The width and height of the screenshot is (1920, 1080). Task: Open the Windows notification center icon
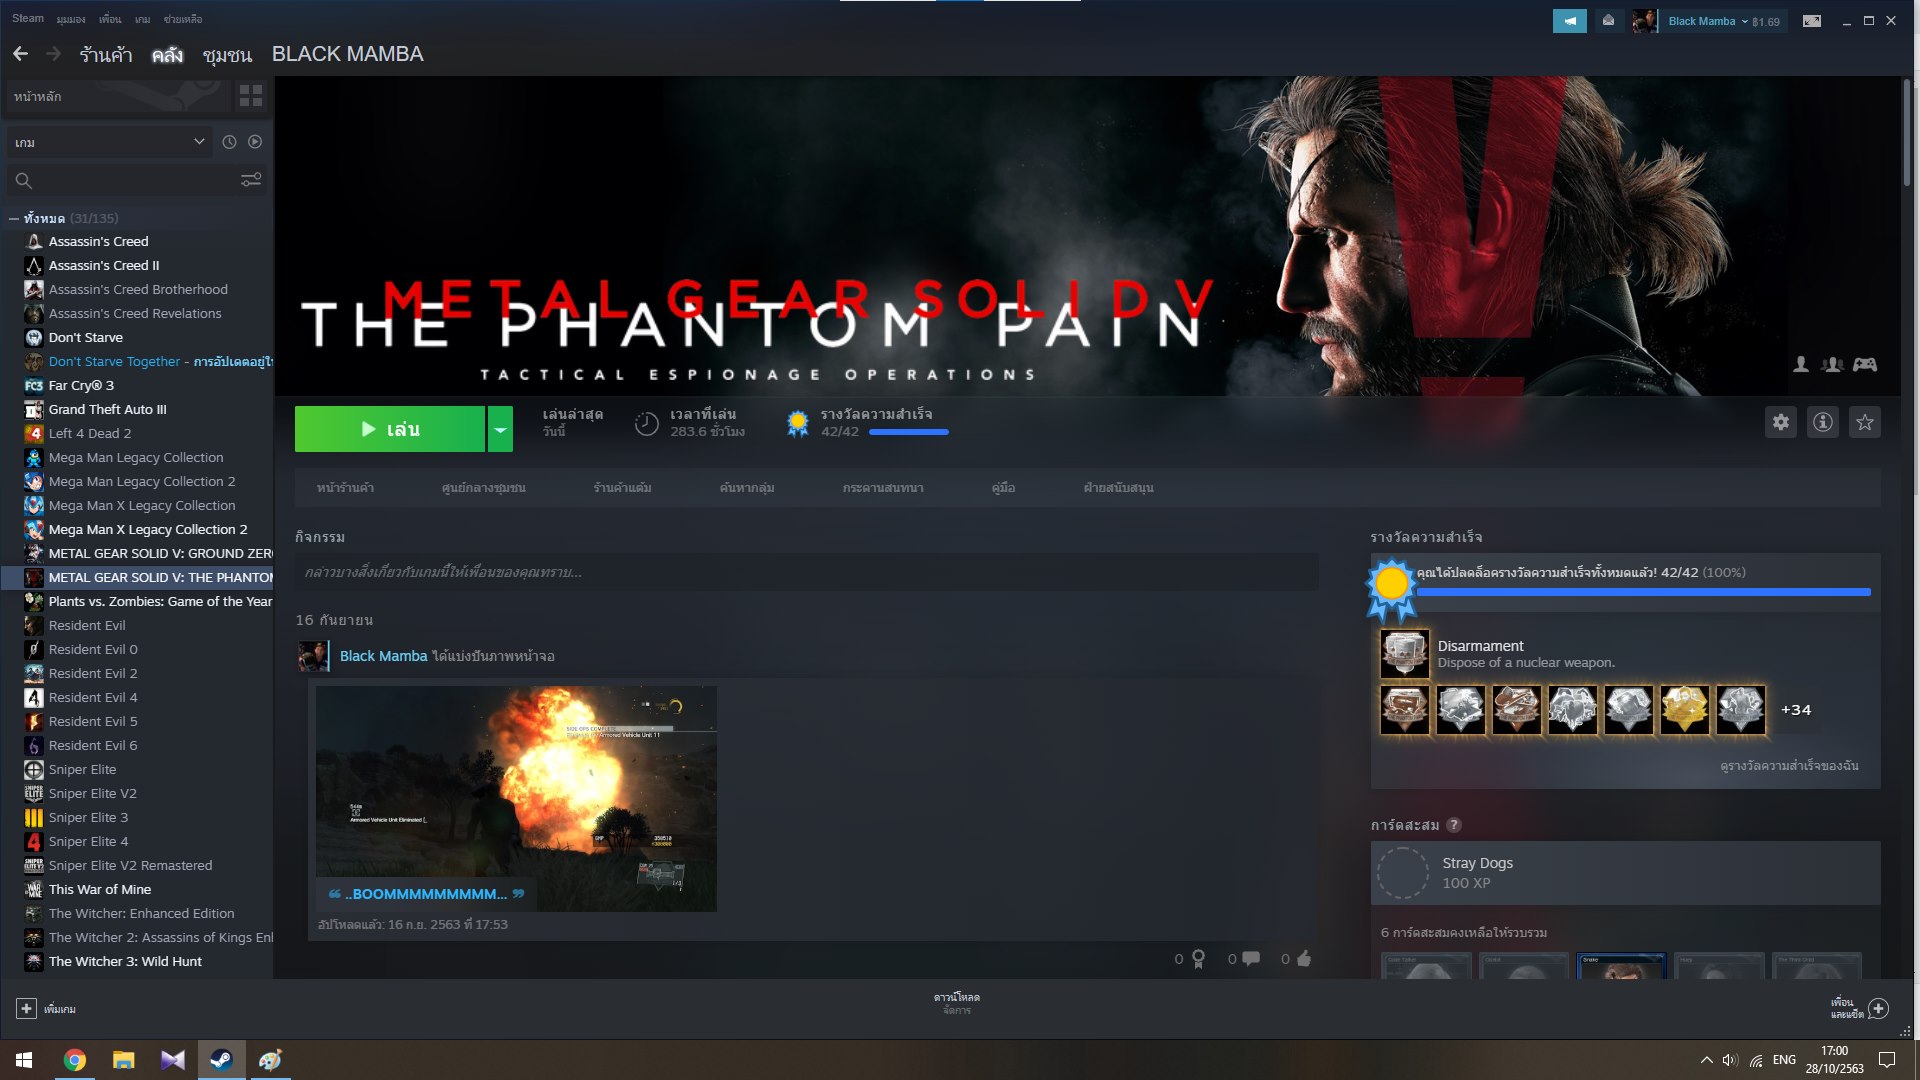click(1887, 1060)
